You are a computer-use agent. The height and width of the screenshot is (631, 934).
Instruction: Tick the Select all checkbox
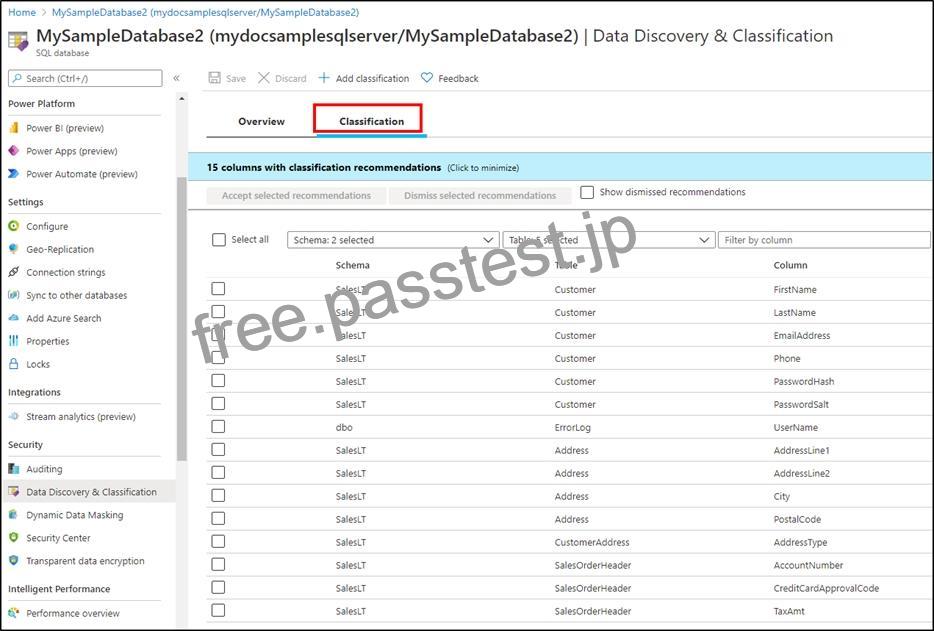coord(219,240)
